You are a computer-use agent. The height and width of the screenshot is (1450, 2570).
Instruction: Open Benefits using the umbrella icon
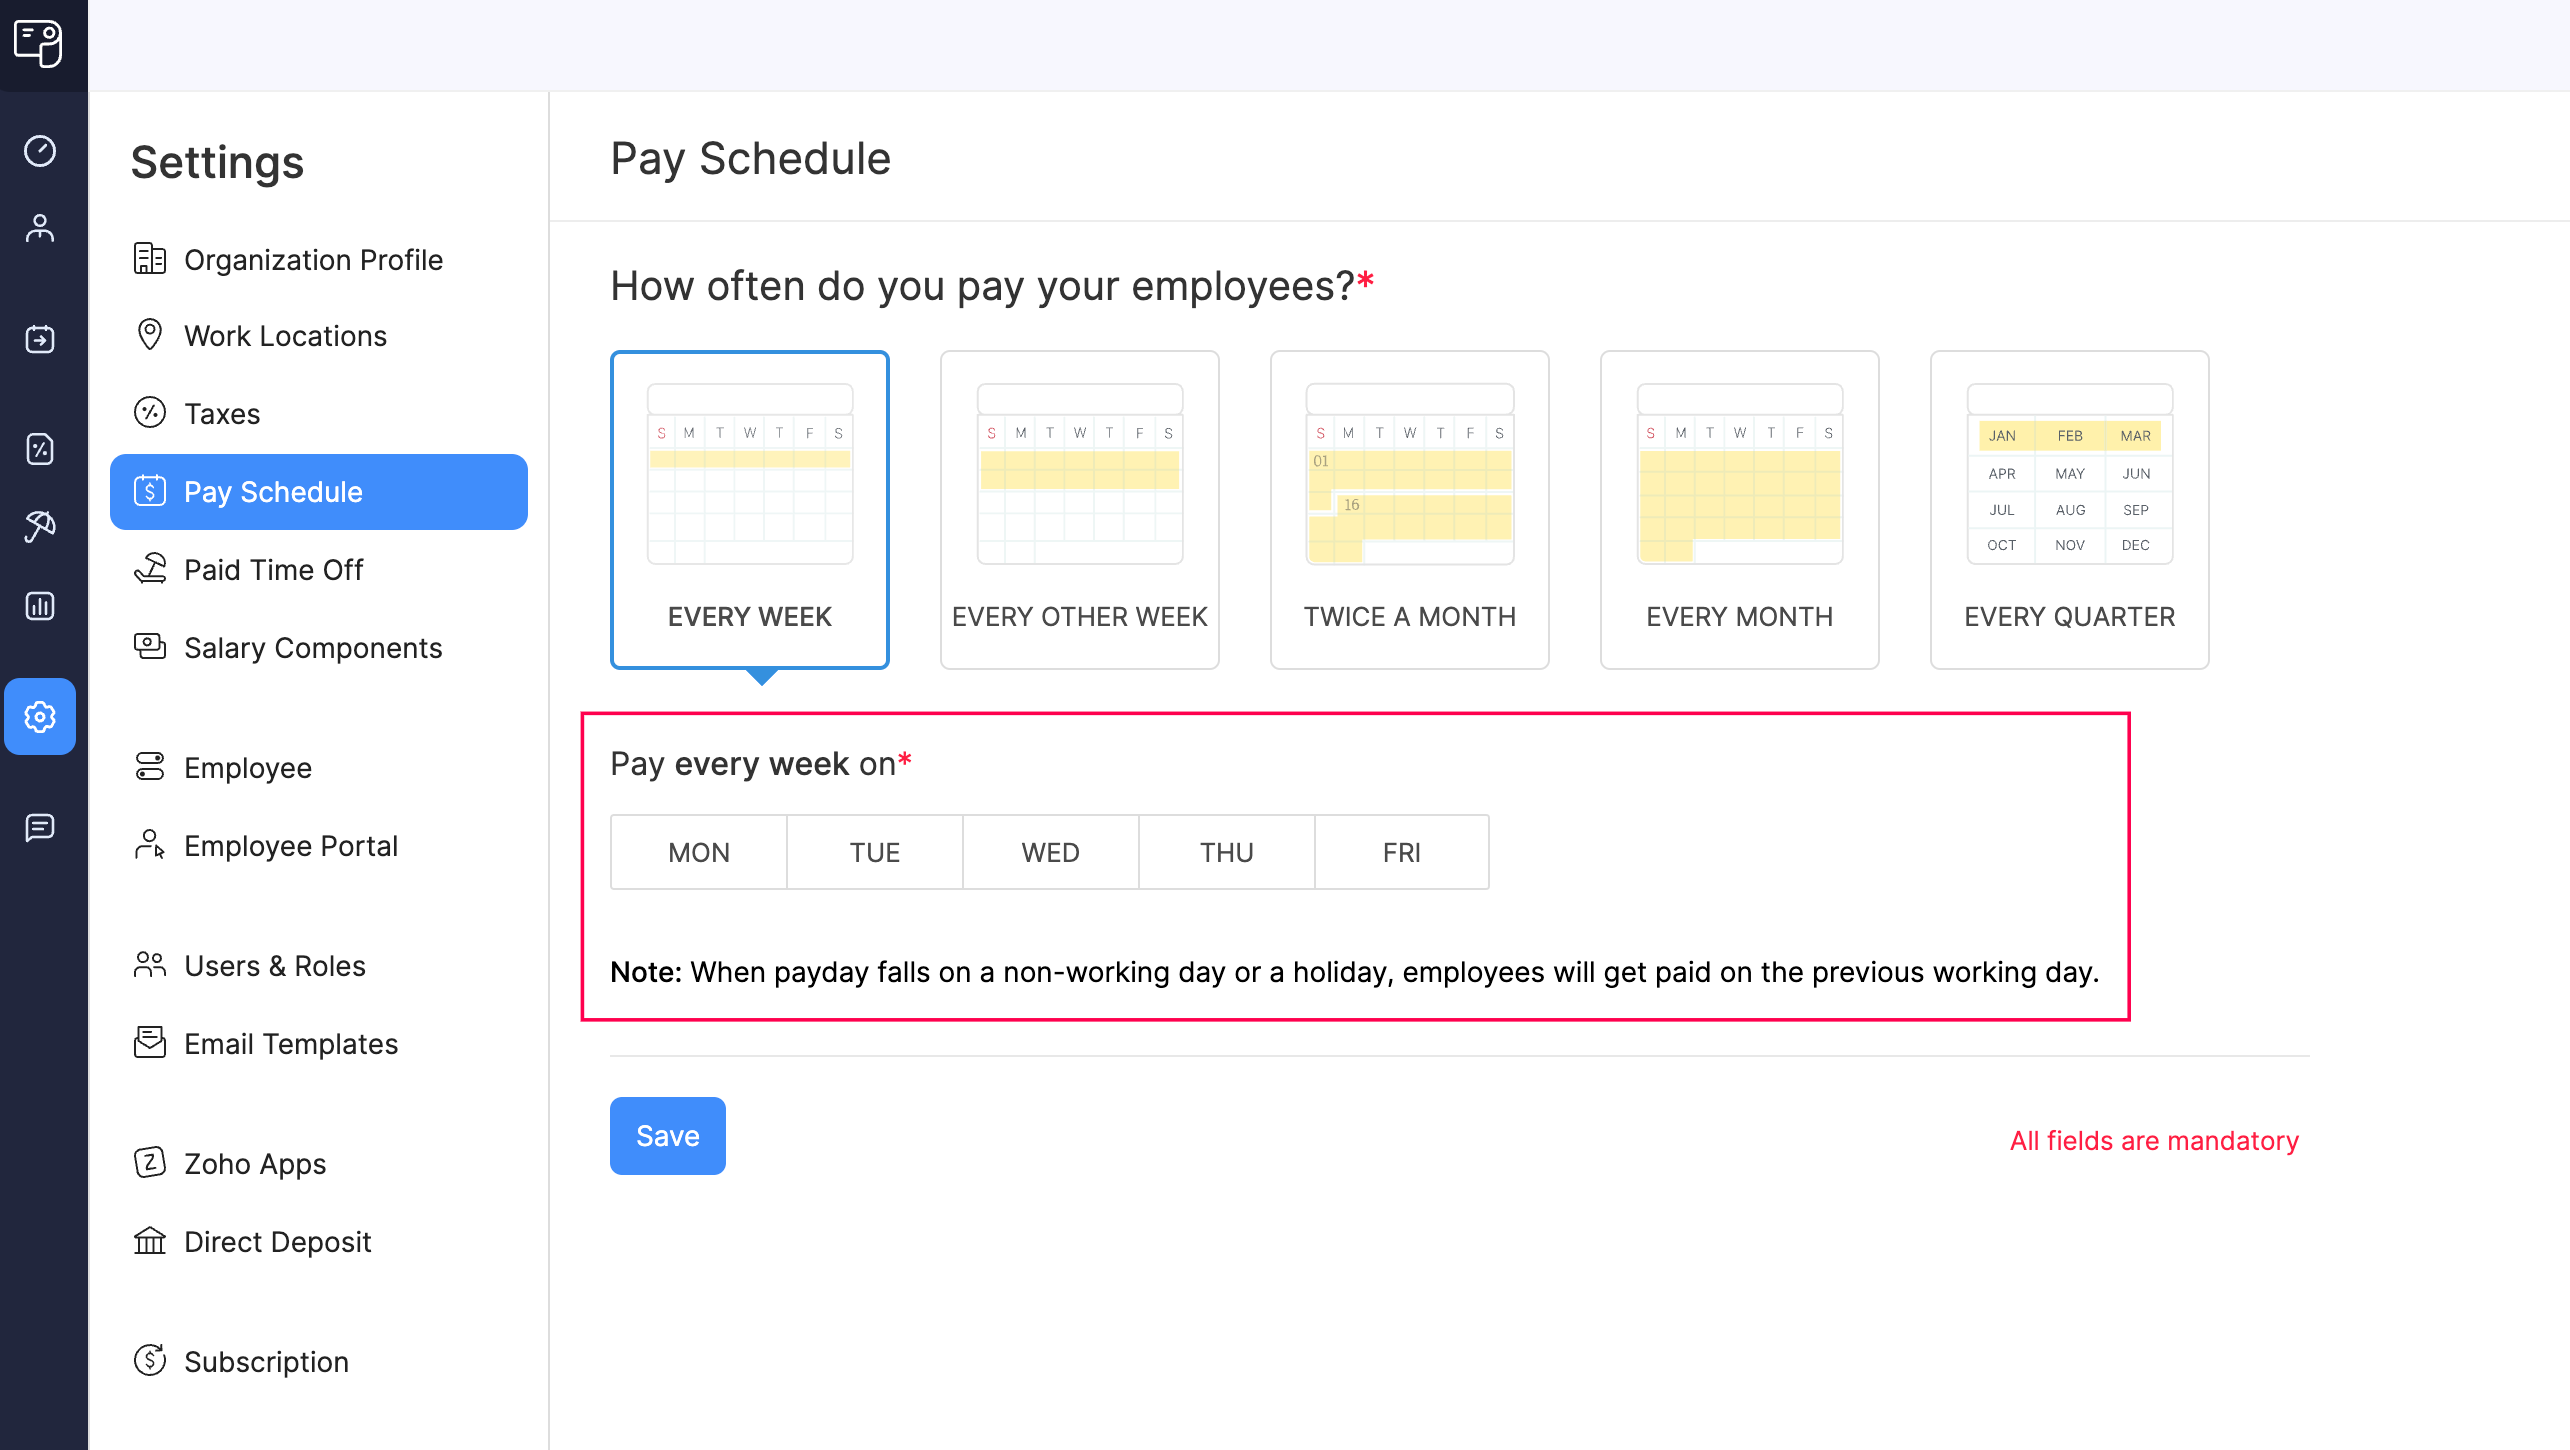click(40, 527)
